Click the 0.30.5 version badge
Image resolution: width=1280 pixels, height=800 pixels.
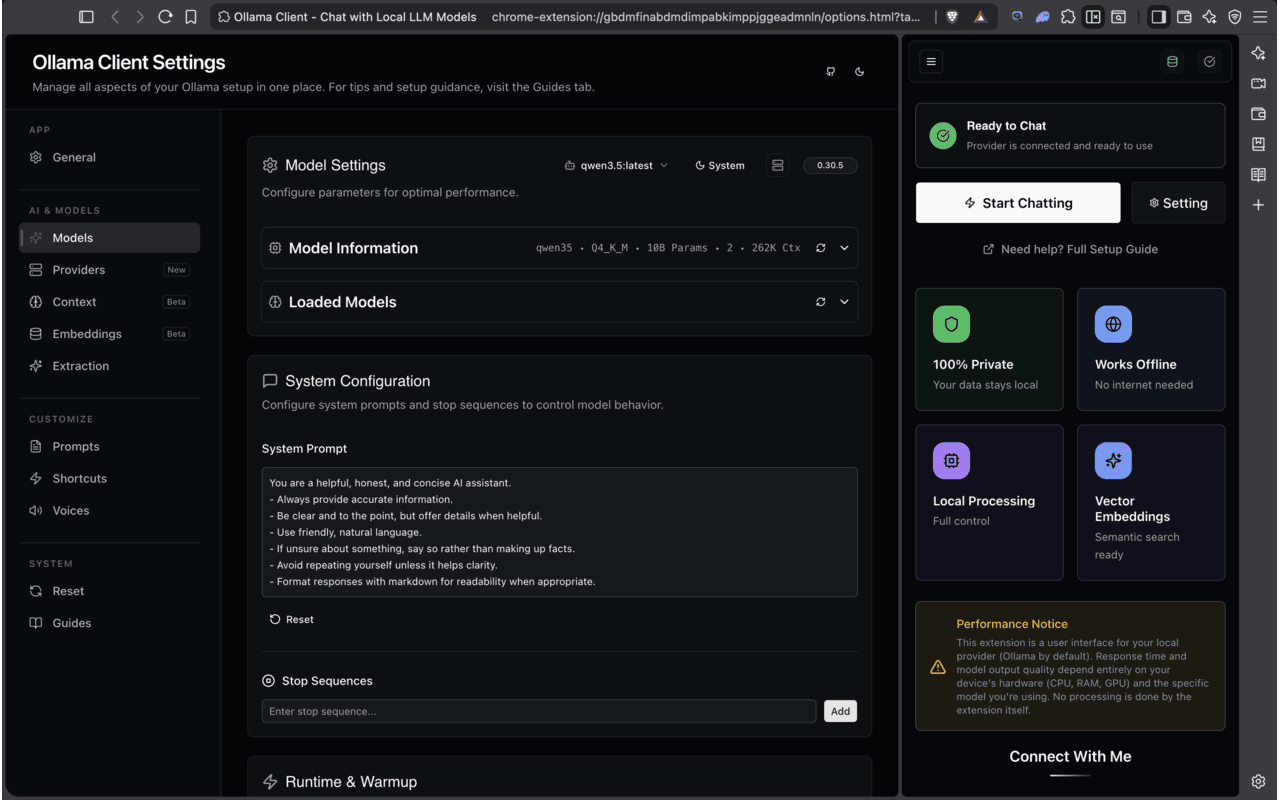point(830,165)
